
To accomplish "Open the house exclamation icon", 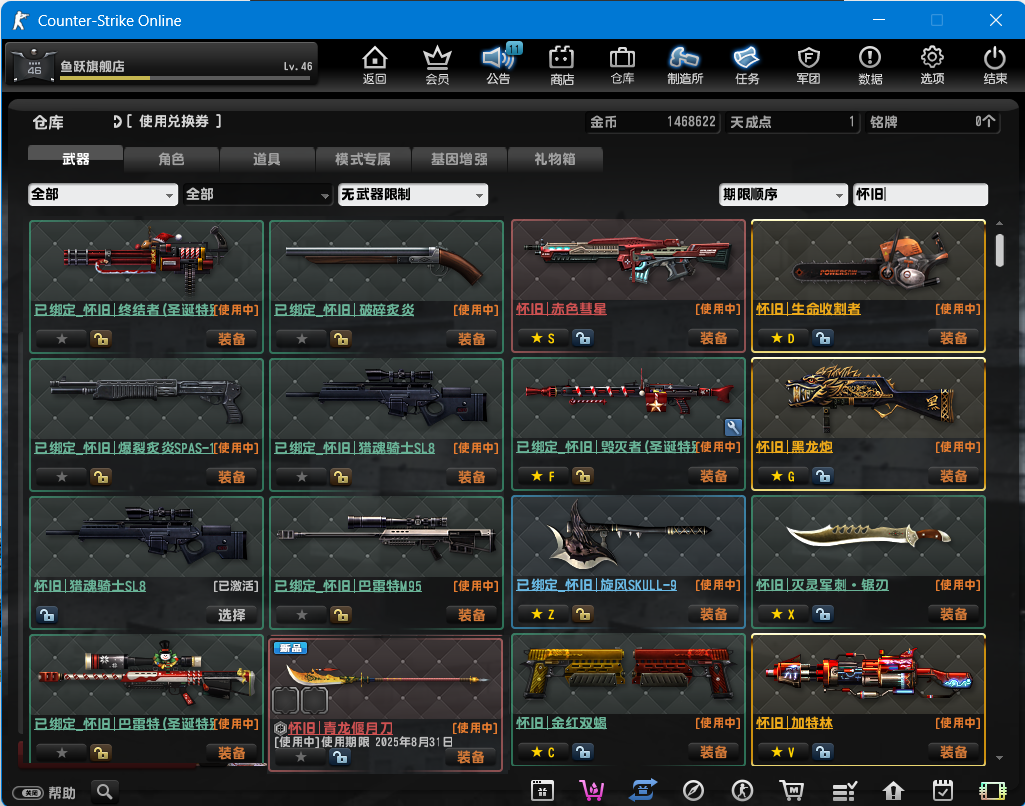I will (x=893, y=790).
